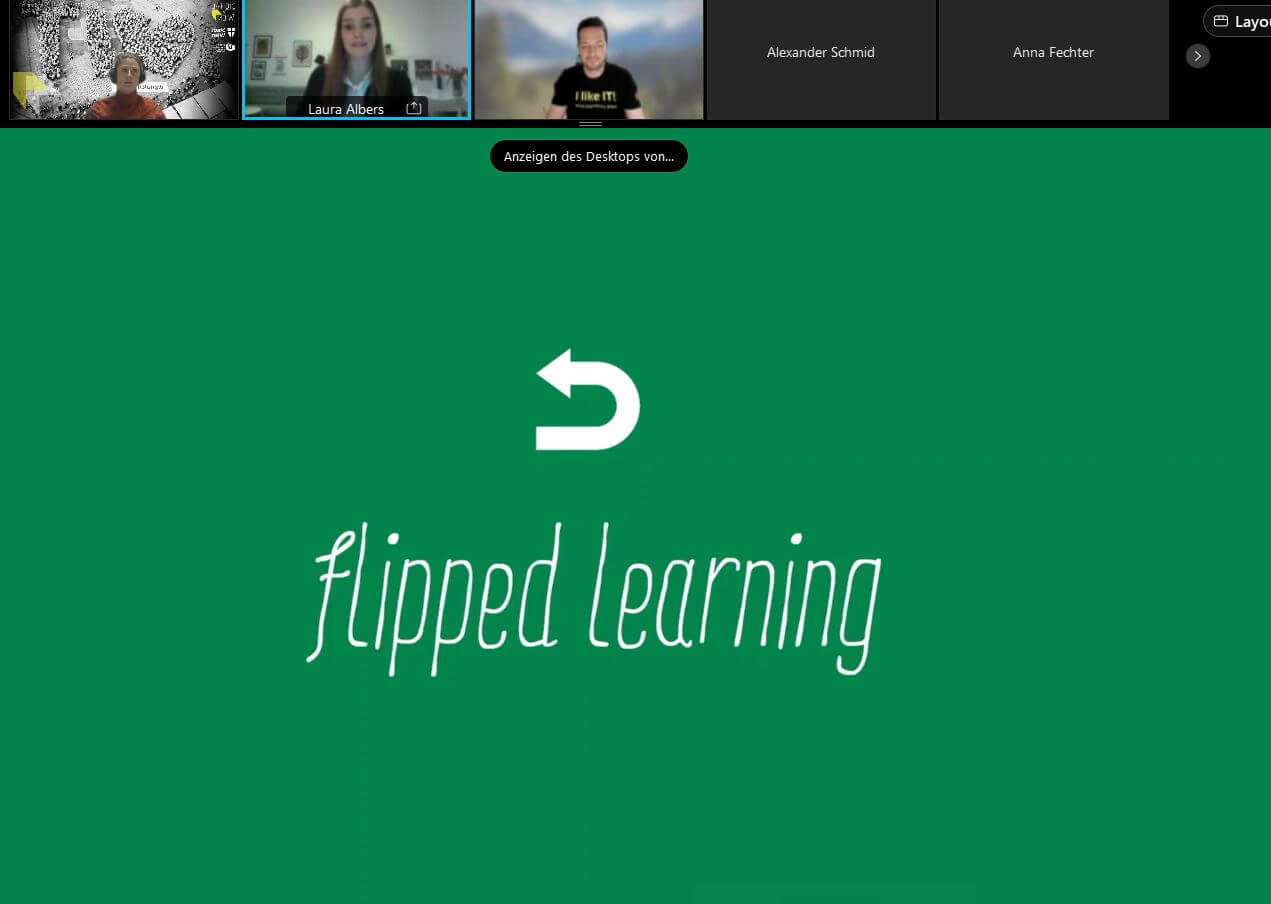Click the "I like IT!" text on the shirt
The height and width of the screenshot is (904, 1271).
tap(594, 98)
